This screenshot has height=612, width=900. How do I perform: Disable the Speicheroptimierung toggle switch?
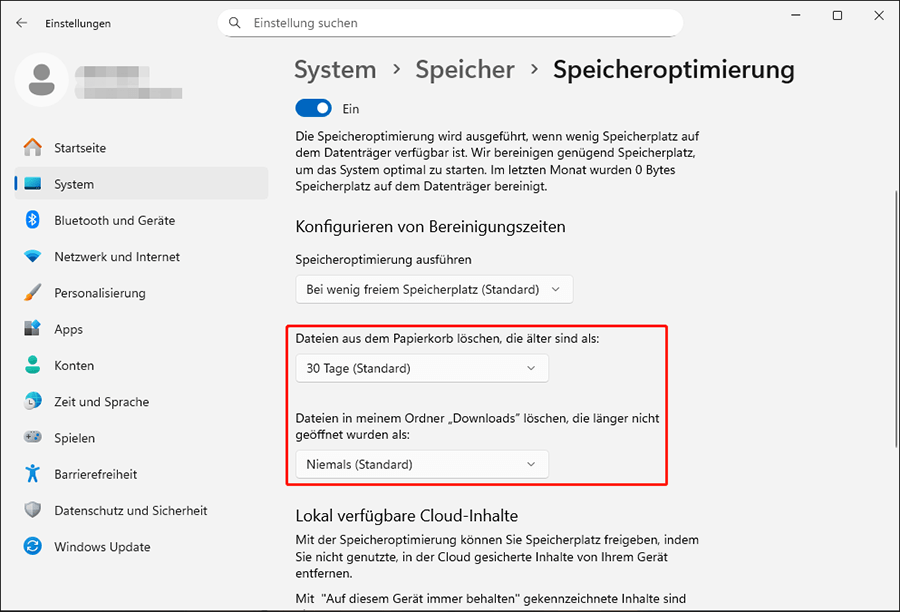pos(314,108)
